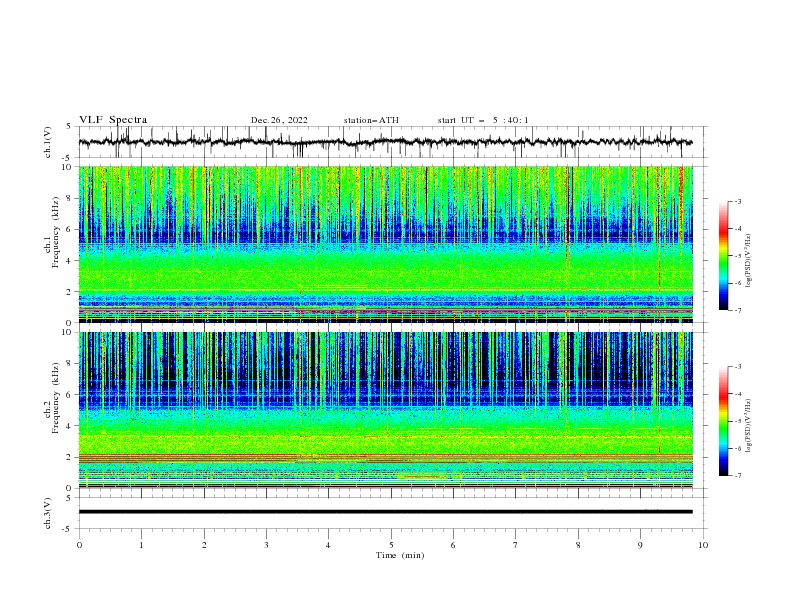This screenshot has height=612, width=792.
Task: Click "-5" label on lower color scale
Action: pyautogui.click(x=737, y=421)
